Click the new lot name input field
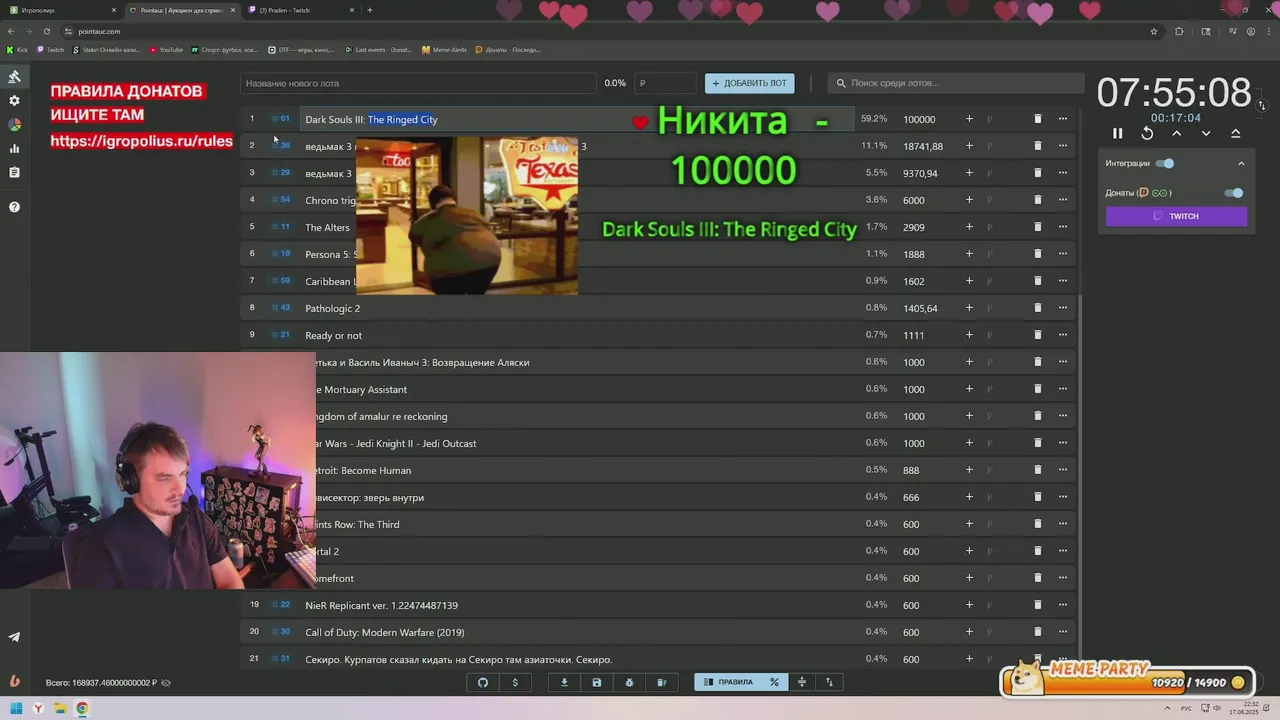Viewport: 1280px width, 720px height. pyautogui.click(x=418, y=83)
